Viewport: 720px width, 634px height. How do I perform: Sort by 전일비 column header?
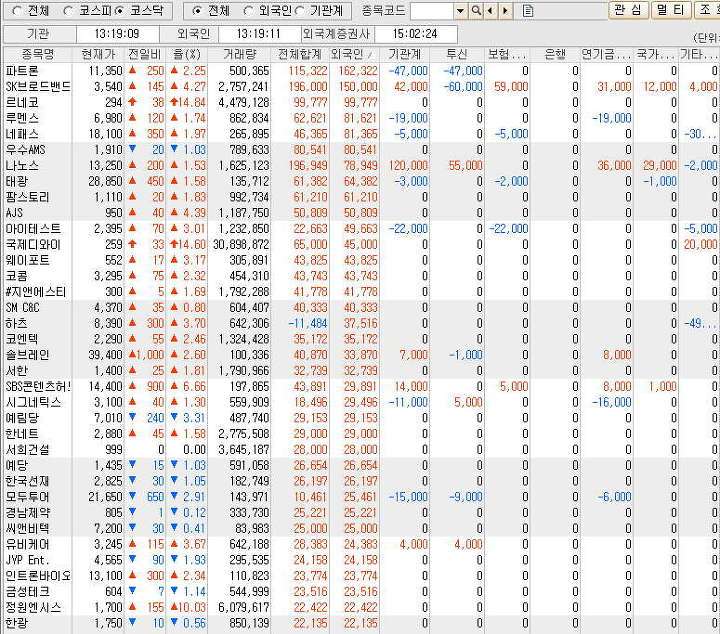tap(145, 54)
